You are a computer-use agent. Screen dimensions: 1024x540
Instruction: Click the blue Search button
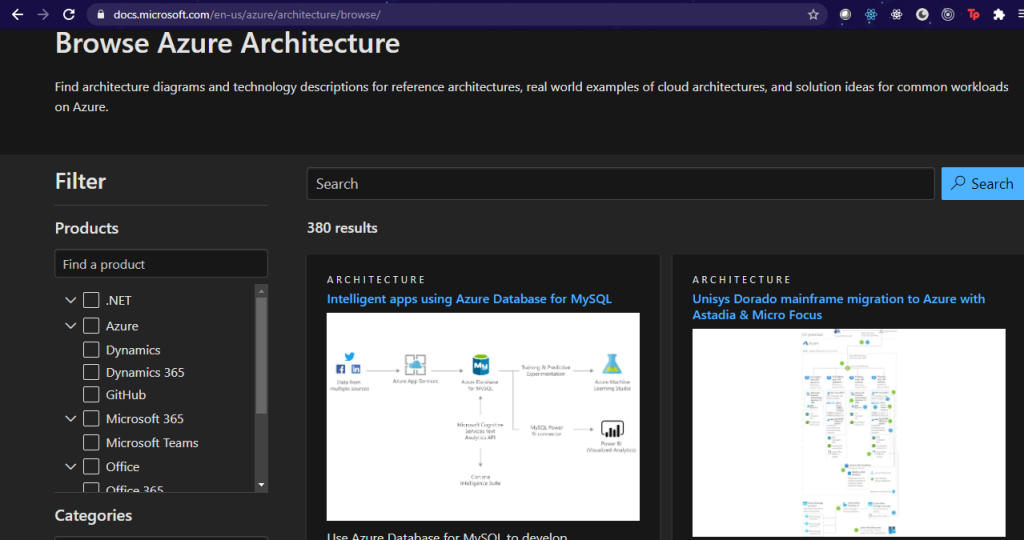(x=982, y=184)
